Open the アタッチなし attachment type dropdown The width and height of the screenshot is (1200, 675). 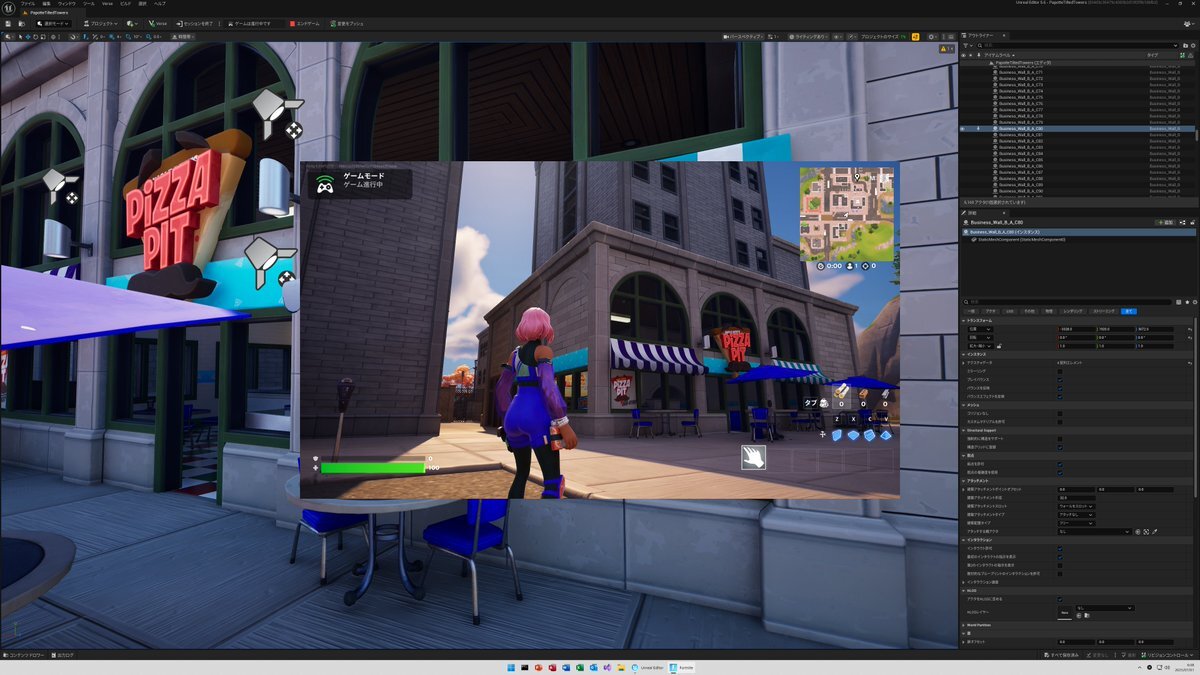click(x=1077, y=514)
